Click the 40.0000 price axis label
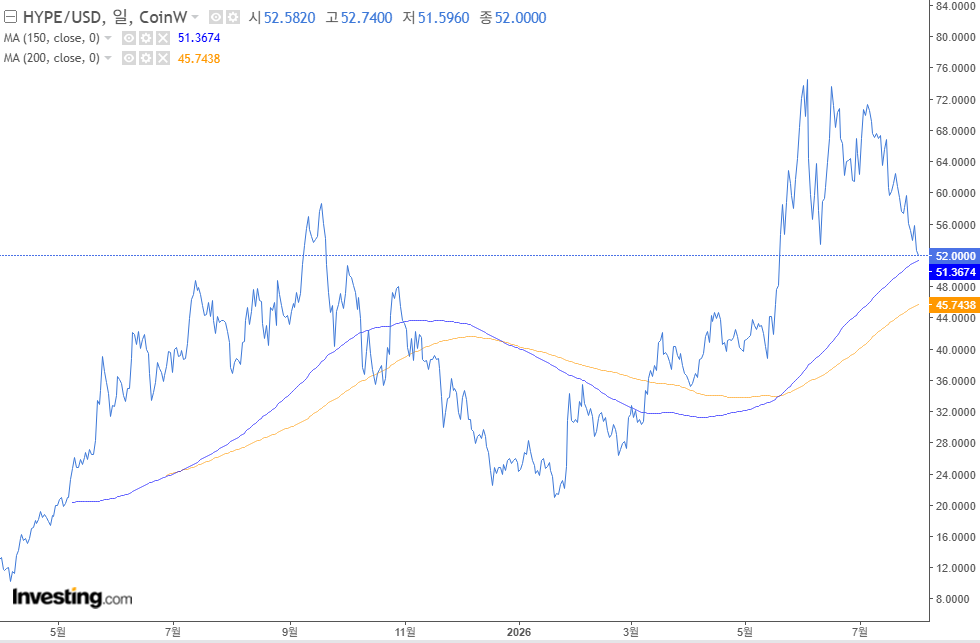The image size is (980, 643). coord(955,349)
